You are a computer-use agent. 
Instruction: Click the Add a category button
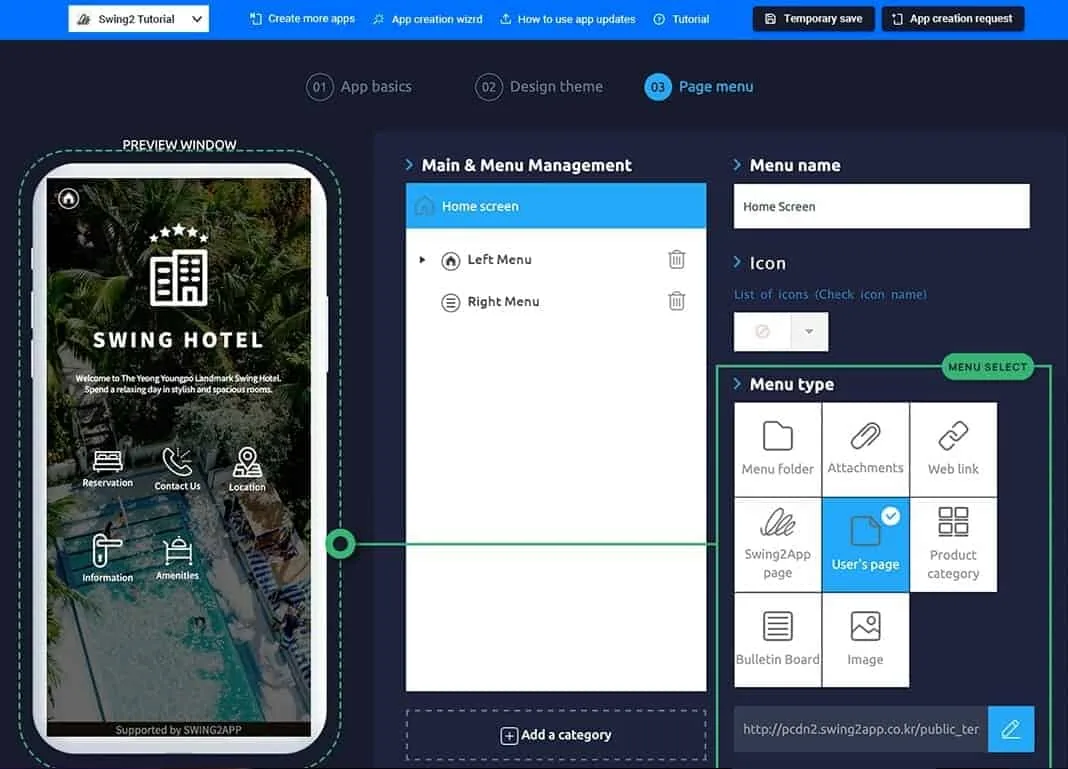(x=556, y=735)
